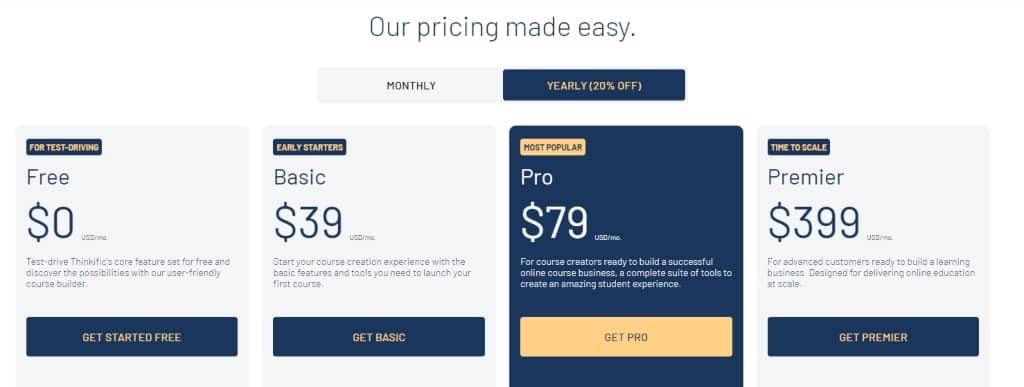Select the Premier plan title
Screen dimensions: 1024x387
pyautogui.click(x=805, y=177)
